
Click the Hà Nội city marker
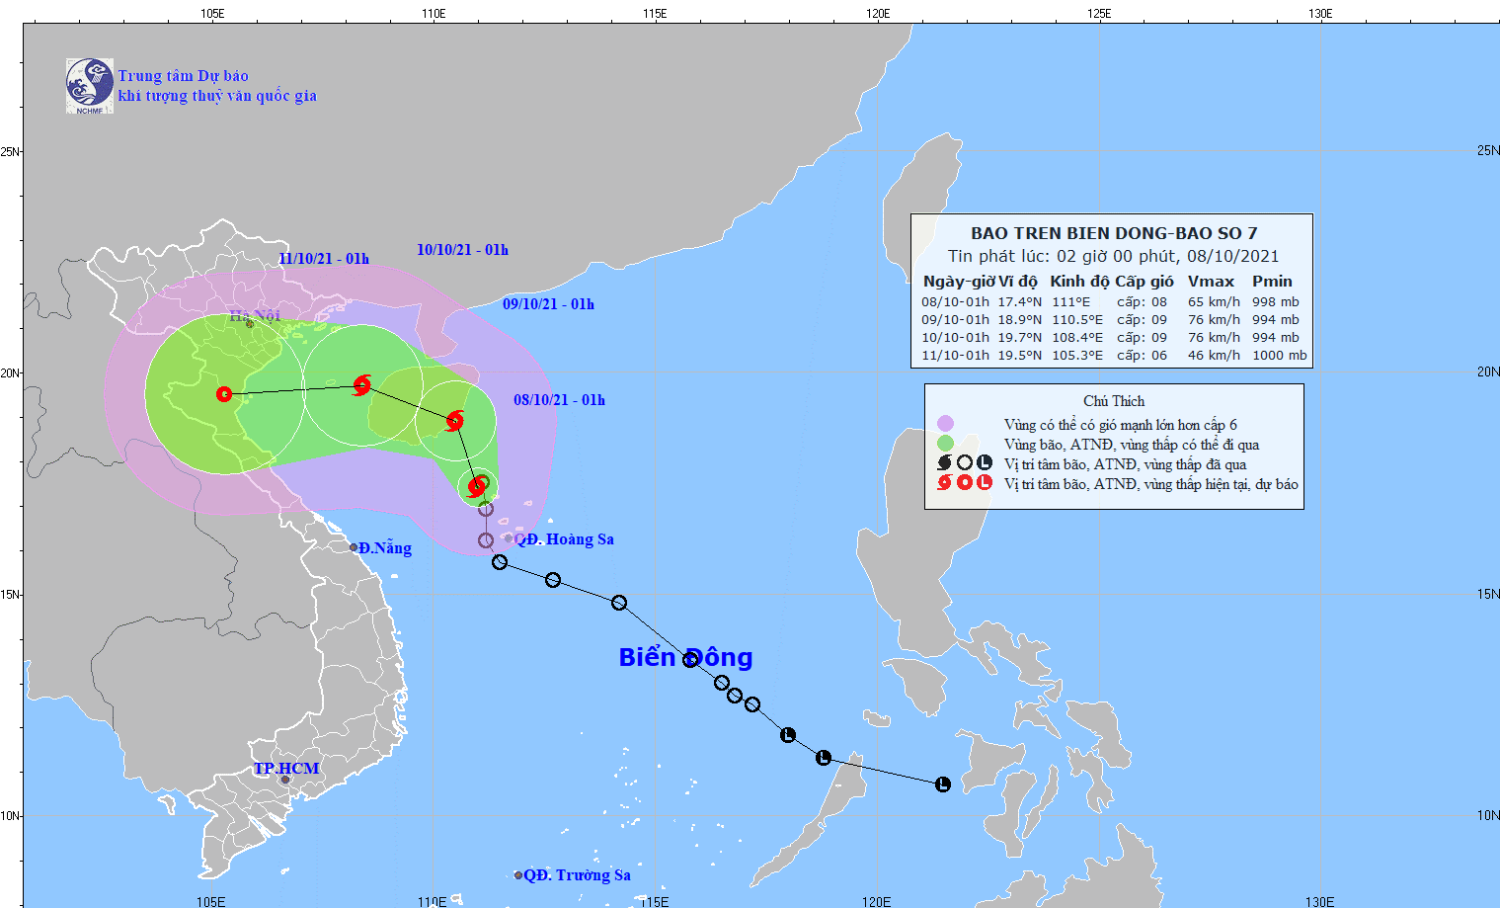click(x=250, y=324)
